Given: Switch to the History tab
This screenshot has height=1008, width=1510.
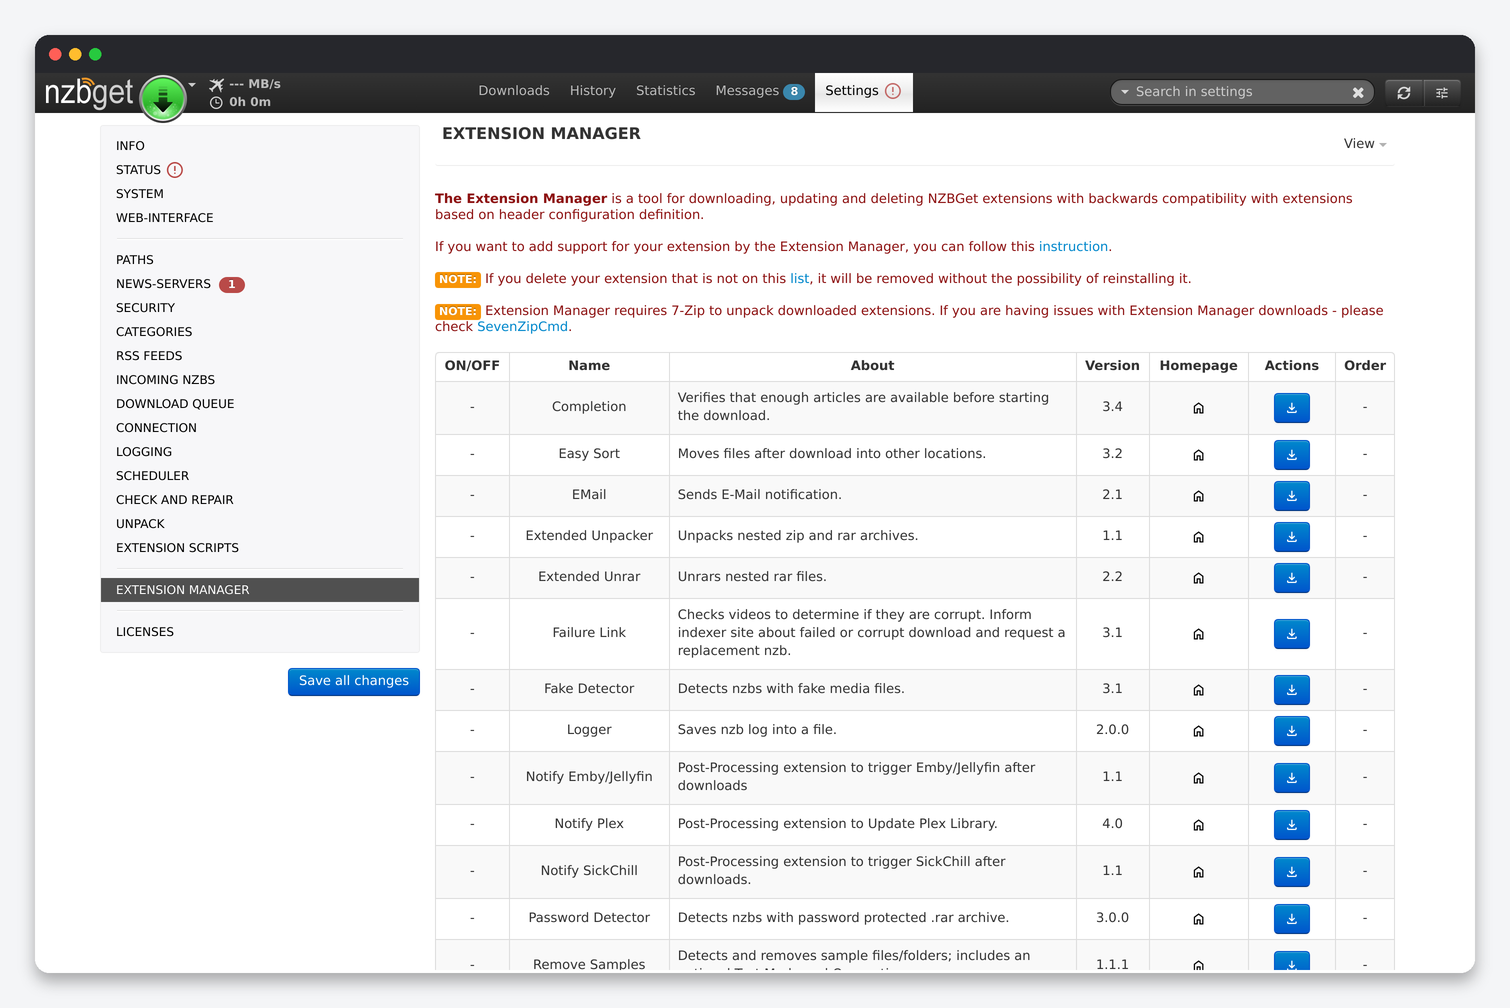Looking at the screenshot, I should click(593, 91).
